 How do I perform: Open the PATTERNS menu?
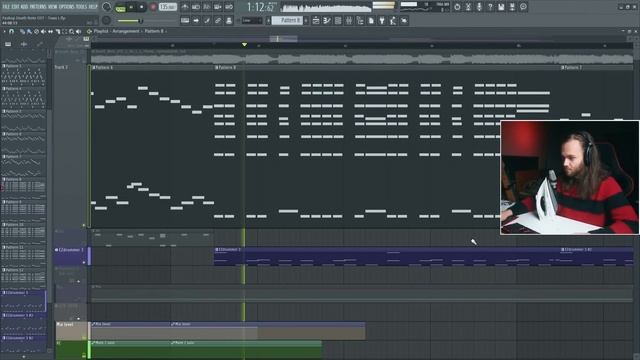click(38, 7)
